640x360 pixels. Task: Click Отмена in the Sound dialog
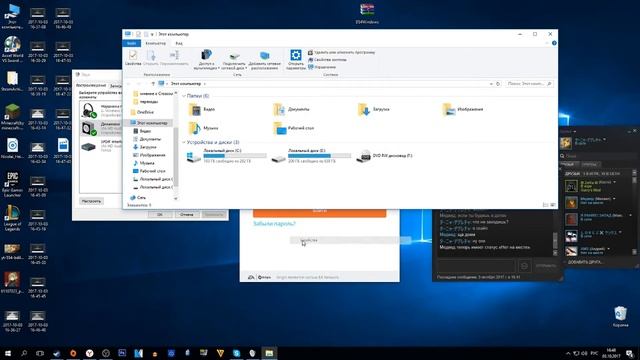coord(187,215)
